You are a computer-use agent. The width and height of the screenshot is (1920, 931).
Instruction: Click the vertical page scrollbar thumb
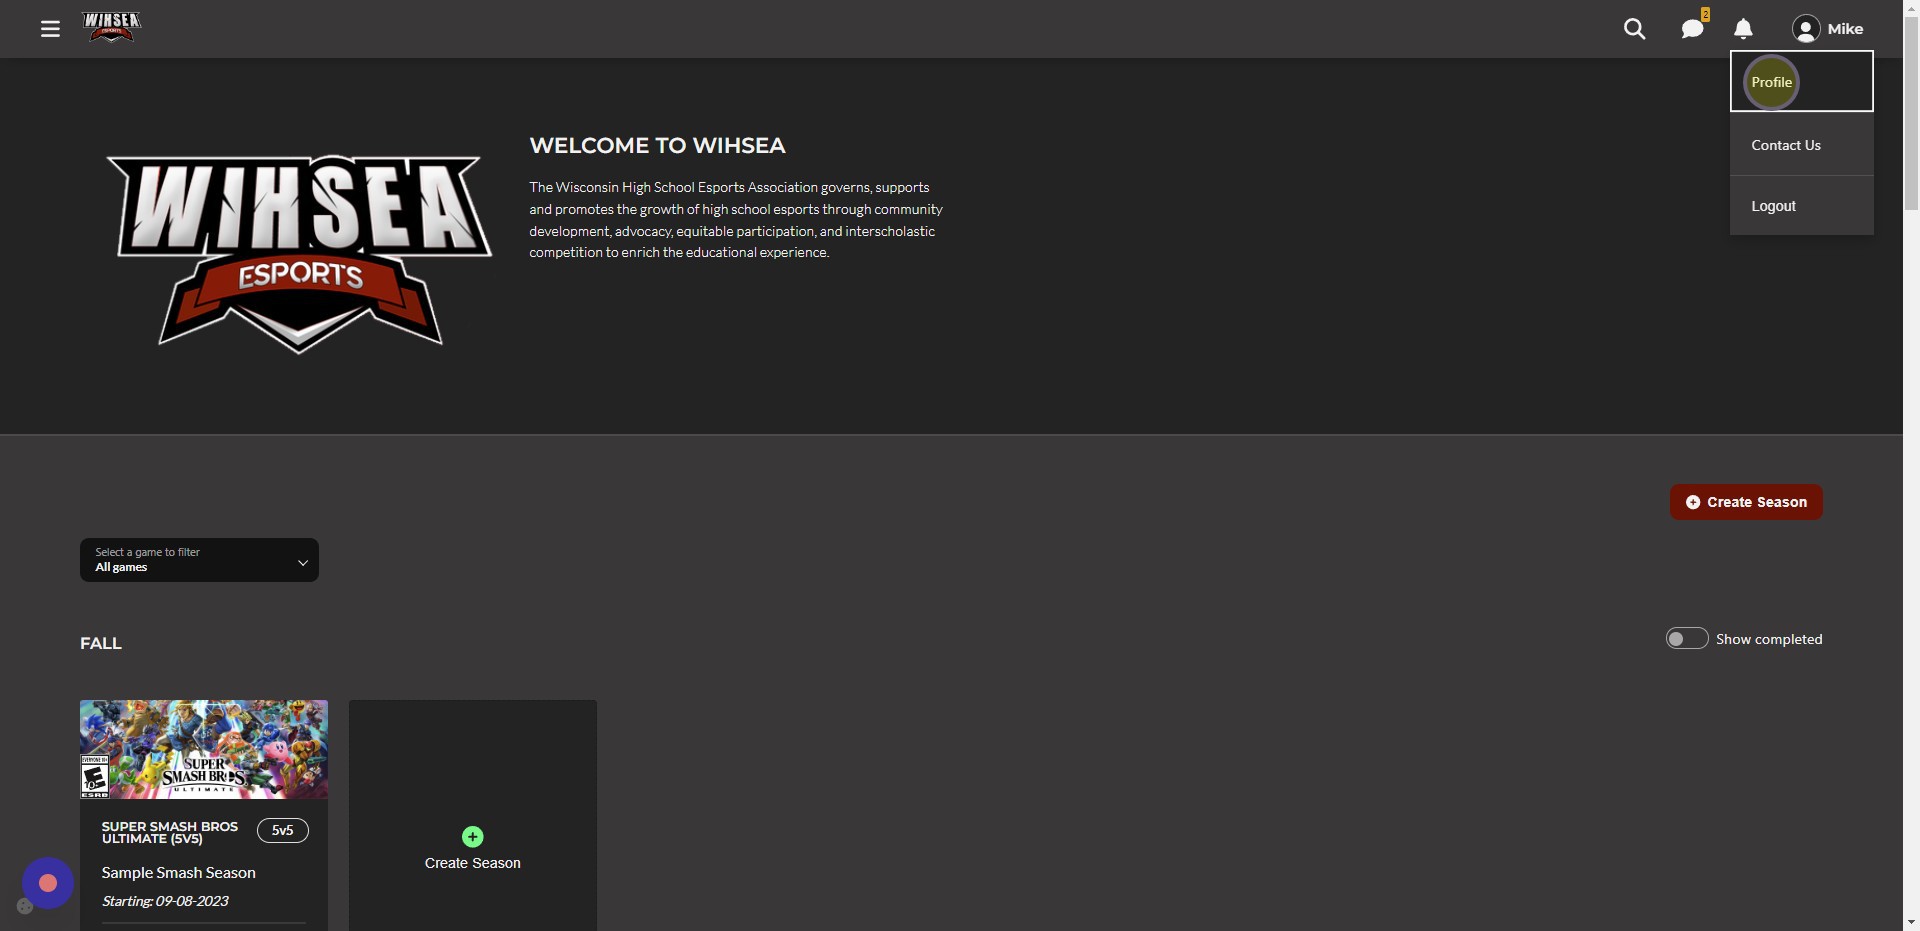(1911, 112)
